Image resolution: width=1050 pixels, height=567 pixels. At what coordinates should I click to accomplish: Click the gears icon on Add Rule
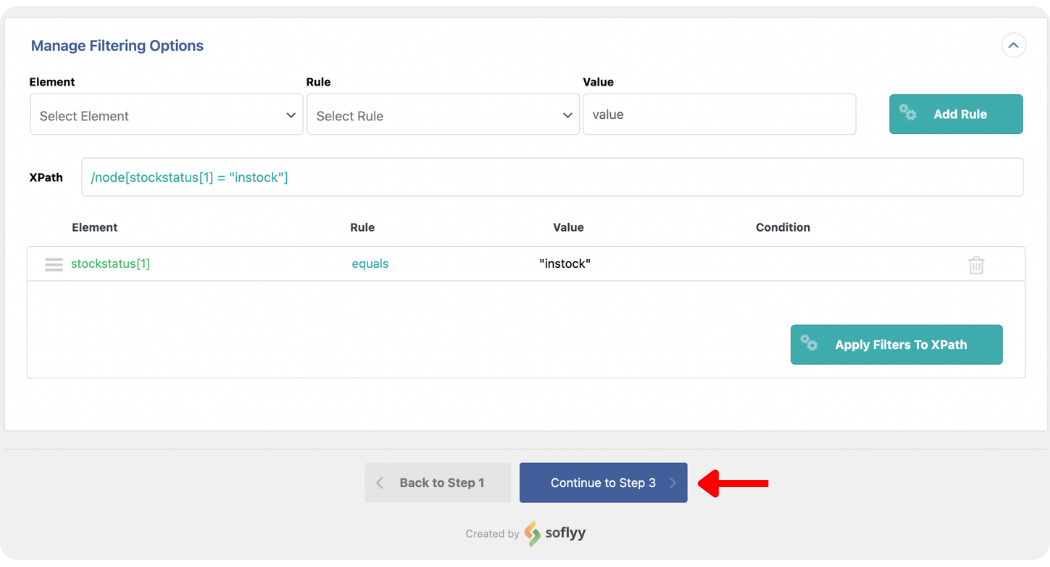[908, 113]
